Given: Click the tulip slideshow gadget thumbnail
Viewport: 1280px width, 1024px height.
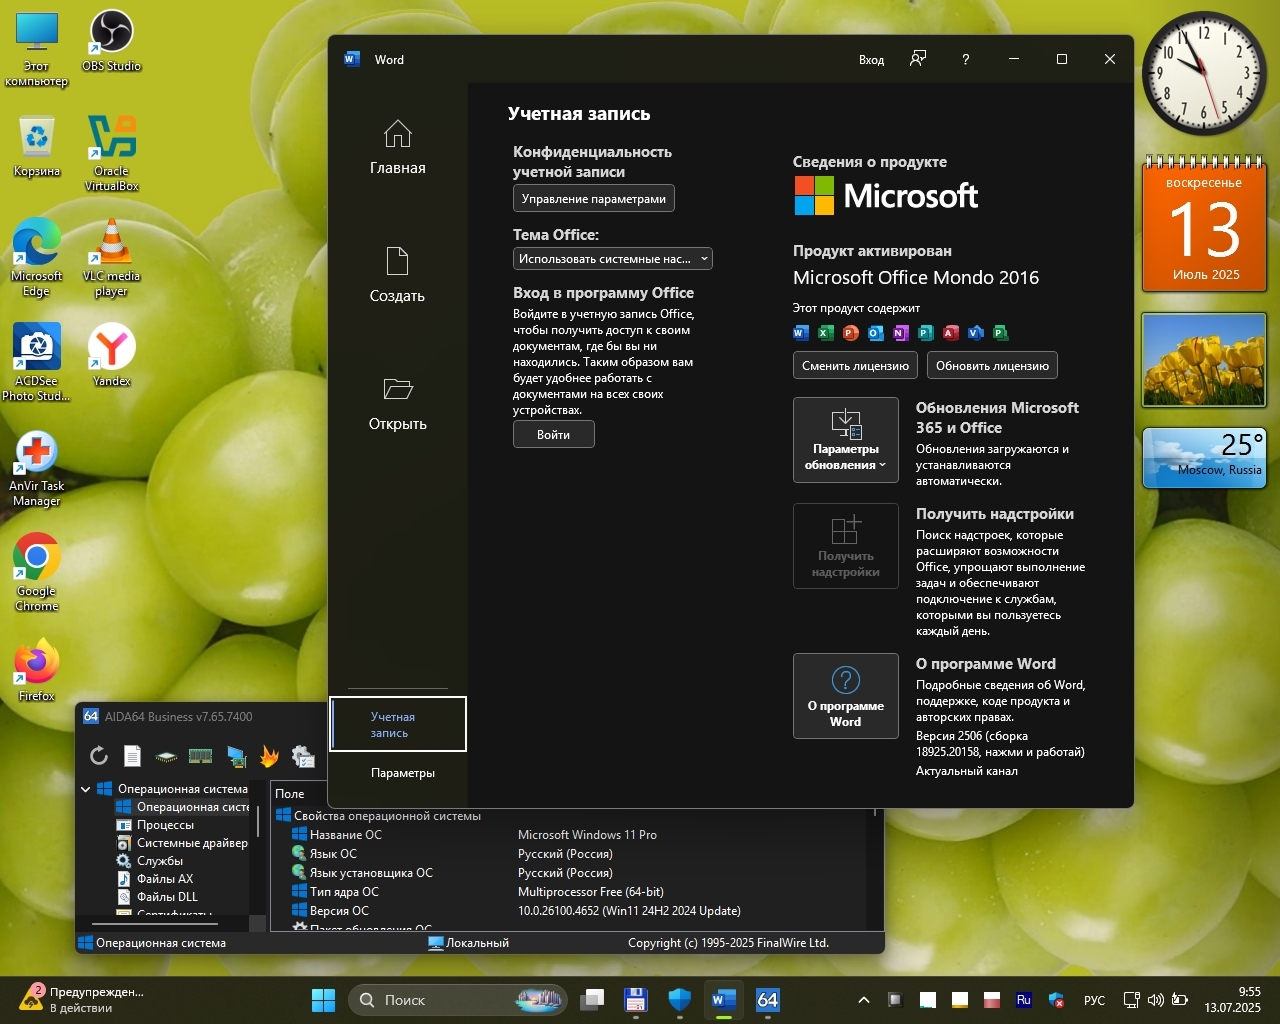Looking at the screenshot, I should (1204, 361).
